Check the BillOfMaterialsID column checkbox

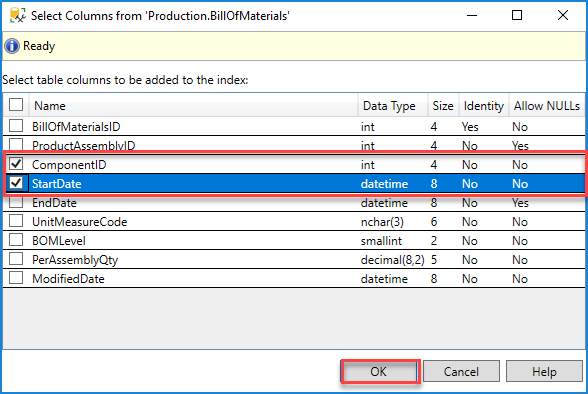pos(16,126)
